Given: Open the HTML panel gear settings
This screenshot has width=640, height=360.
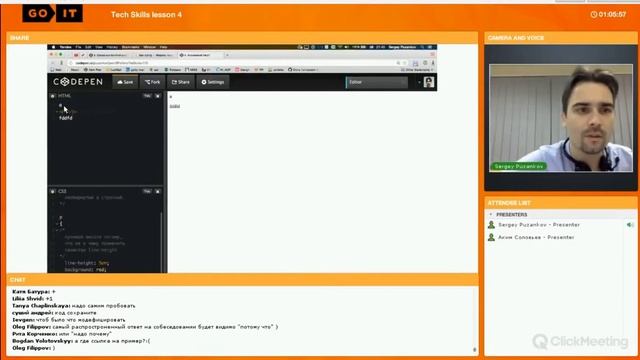Looking at the screenshot, I should click(x=53, y=96).
